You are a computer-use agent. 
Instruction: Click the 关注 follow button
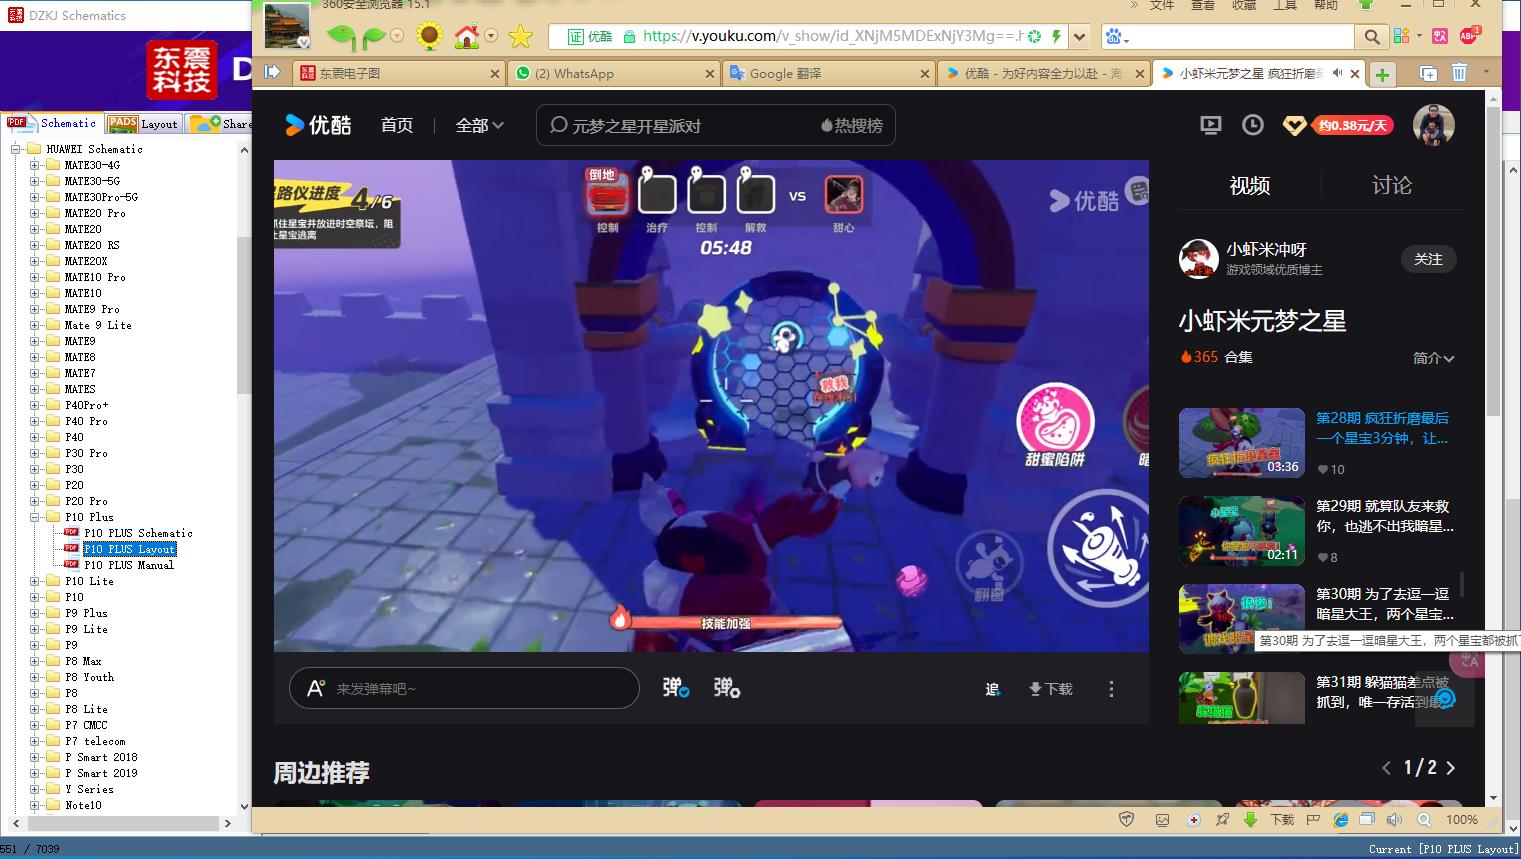click(x=1428, y=259)
